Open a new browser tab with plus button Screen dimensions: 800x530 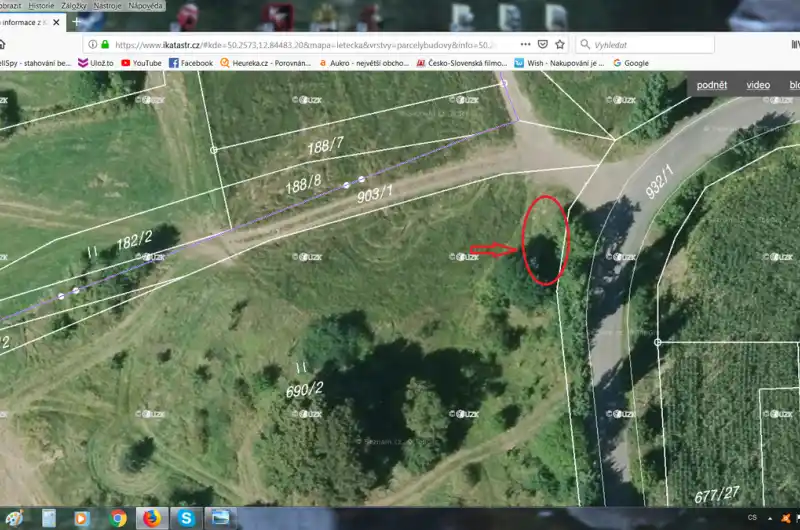pyautogui.click(x=77, y=22)
